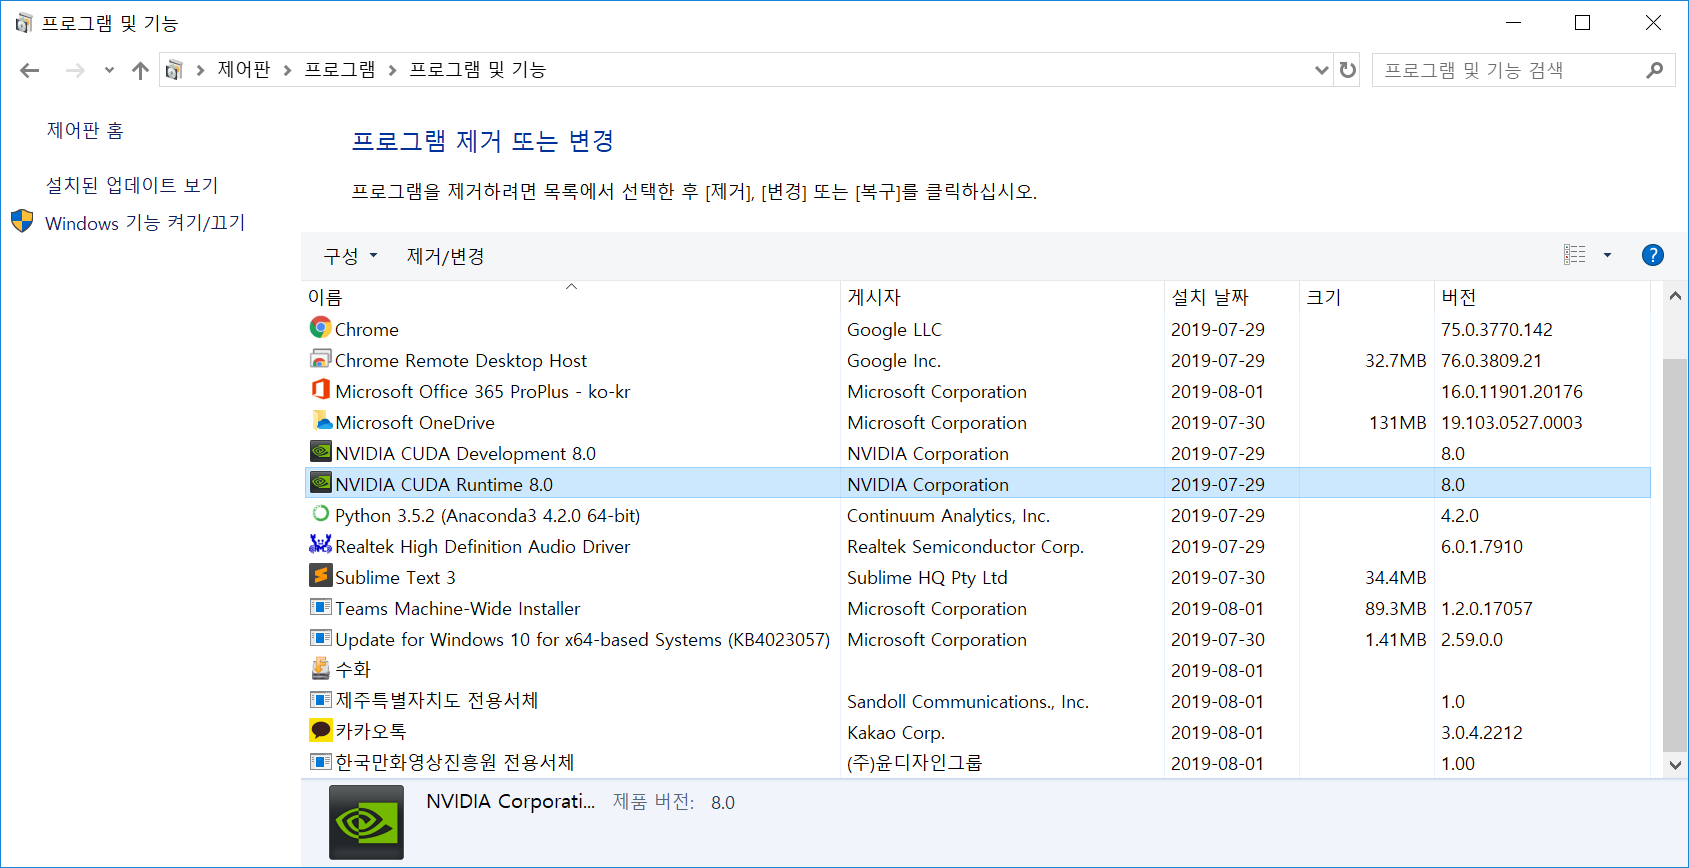Click the Sublime HQ Pty Ltd cell
The height and width of the screenshot is (868, 1689).
click(x=927, y=577)
